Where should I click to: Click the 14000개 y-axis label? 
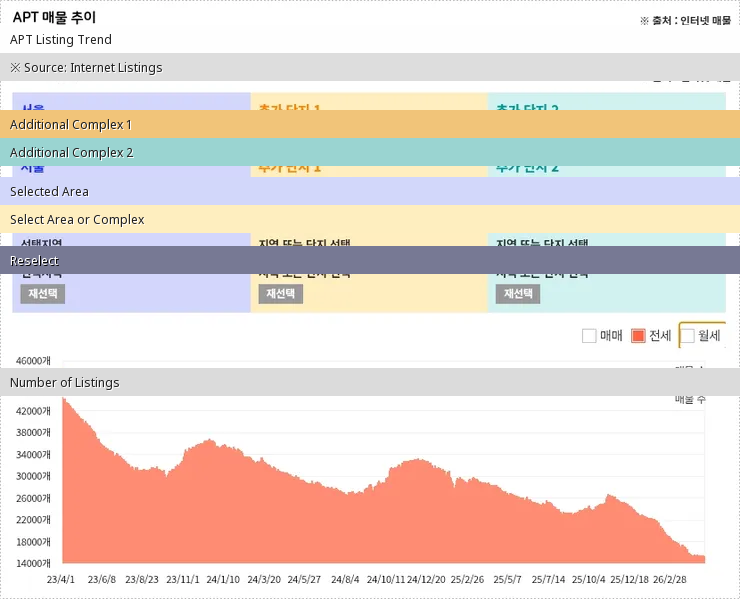(34, 564)
